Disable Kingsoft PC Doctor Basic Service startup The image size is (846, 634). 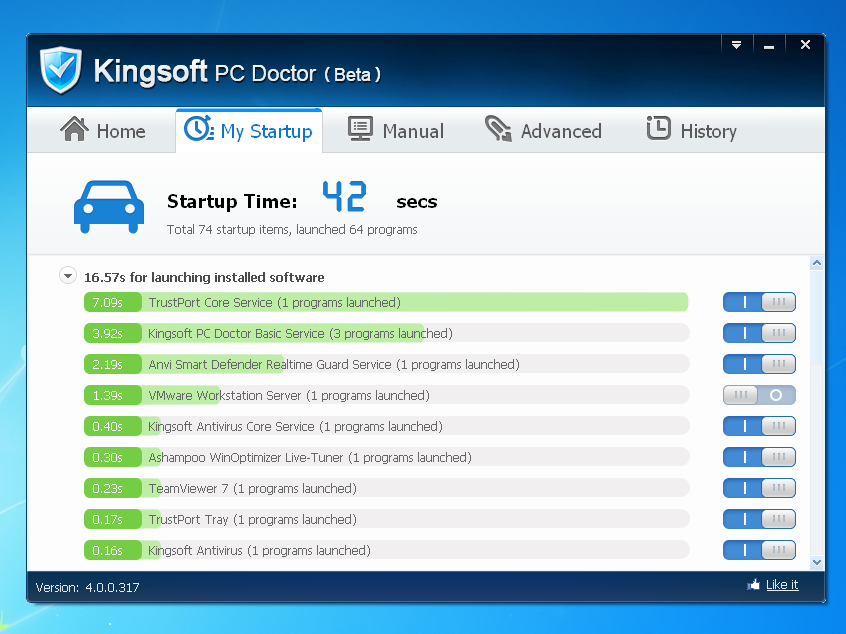[759, 333]
